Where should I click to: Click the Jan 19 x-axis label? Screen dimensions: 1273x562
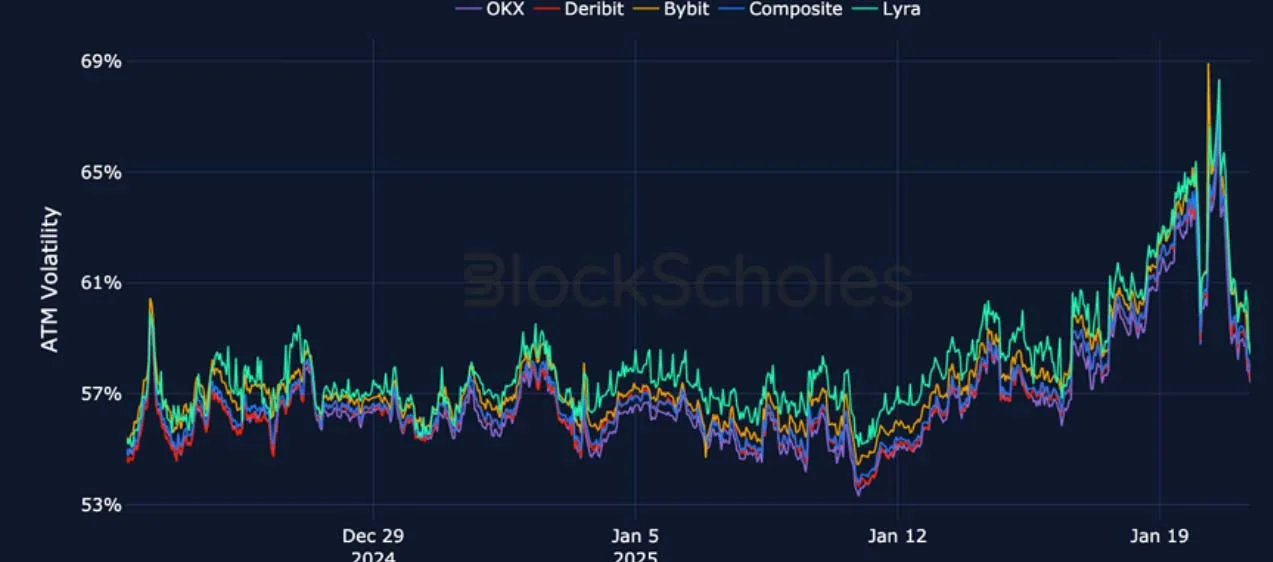[1159, 536]
